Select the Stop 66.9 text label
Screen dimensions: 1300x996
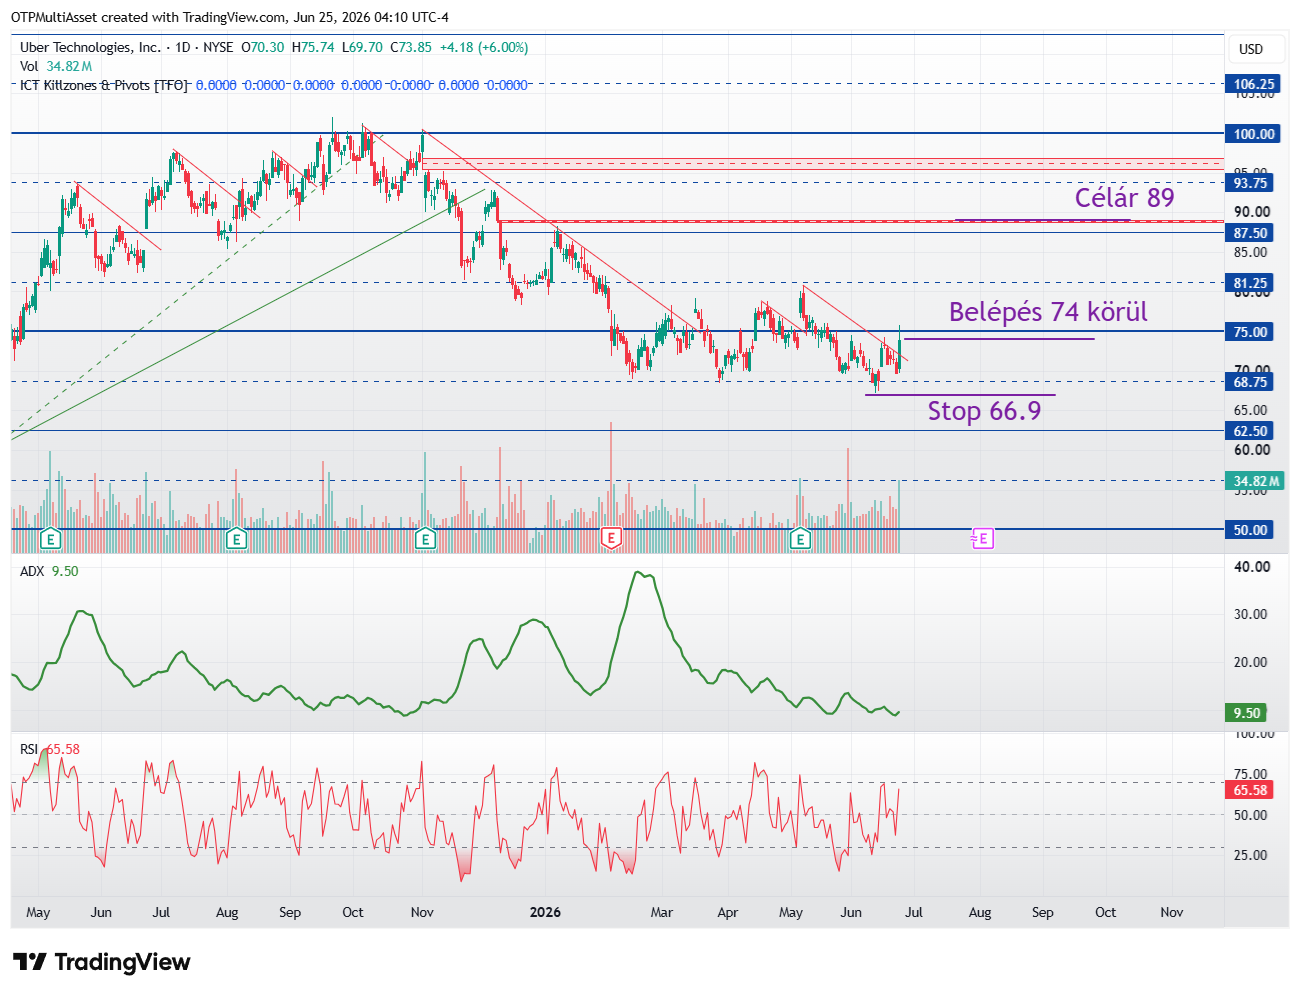click(x=984, y=411)
